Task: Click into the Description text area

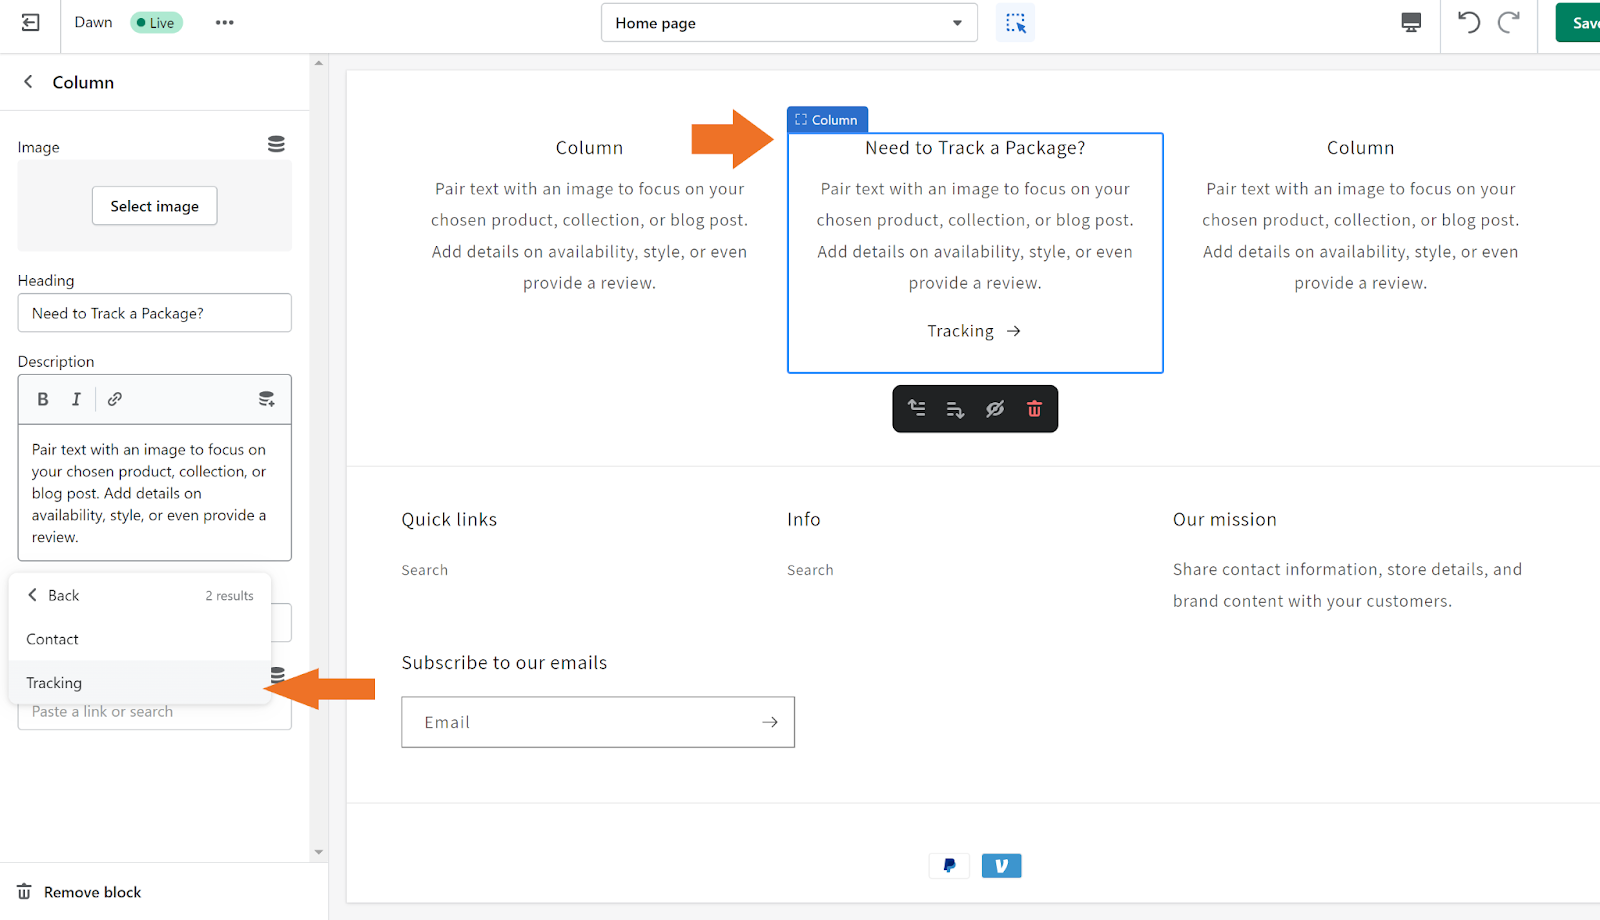Action: pos(155,493)
